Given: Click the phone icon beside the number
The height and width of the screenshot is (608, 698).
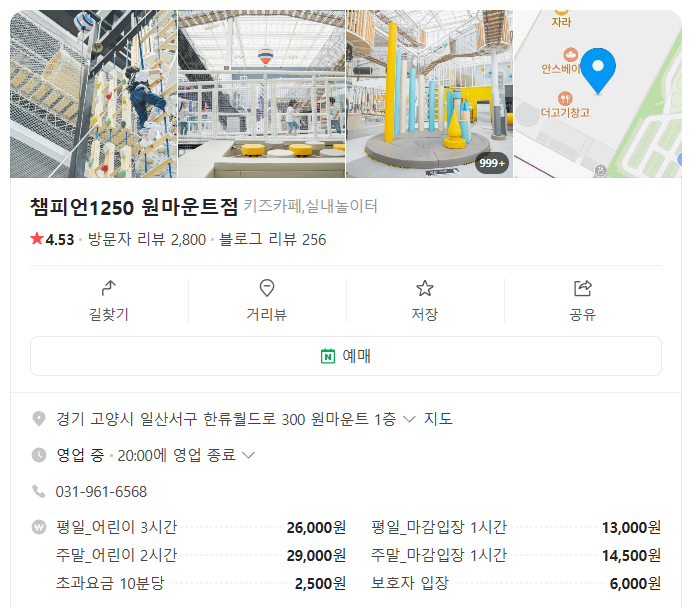Looking at the screenshot, I should (x=39, y=491).
